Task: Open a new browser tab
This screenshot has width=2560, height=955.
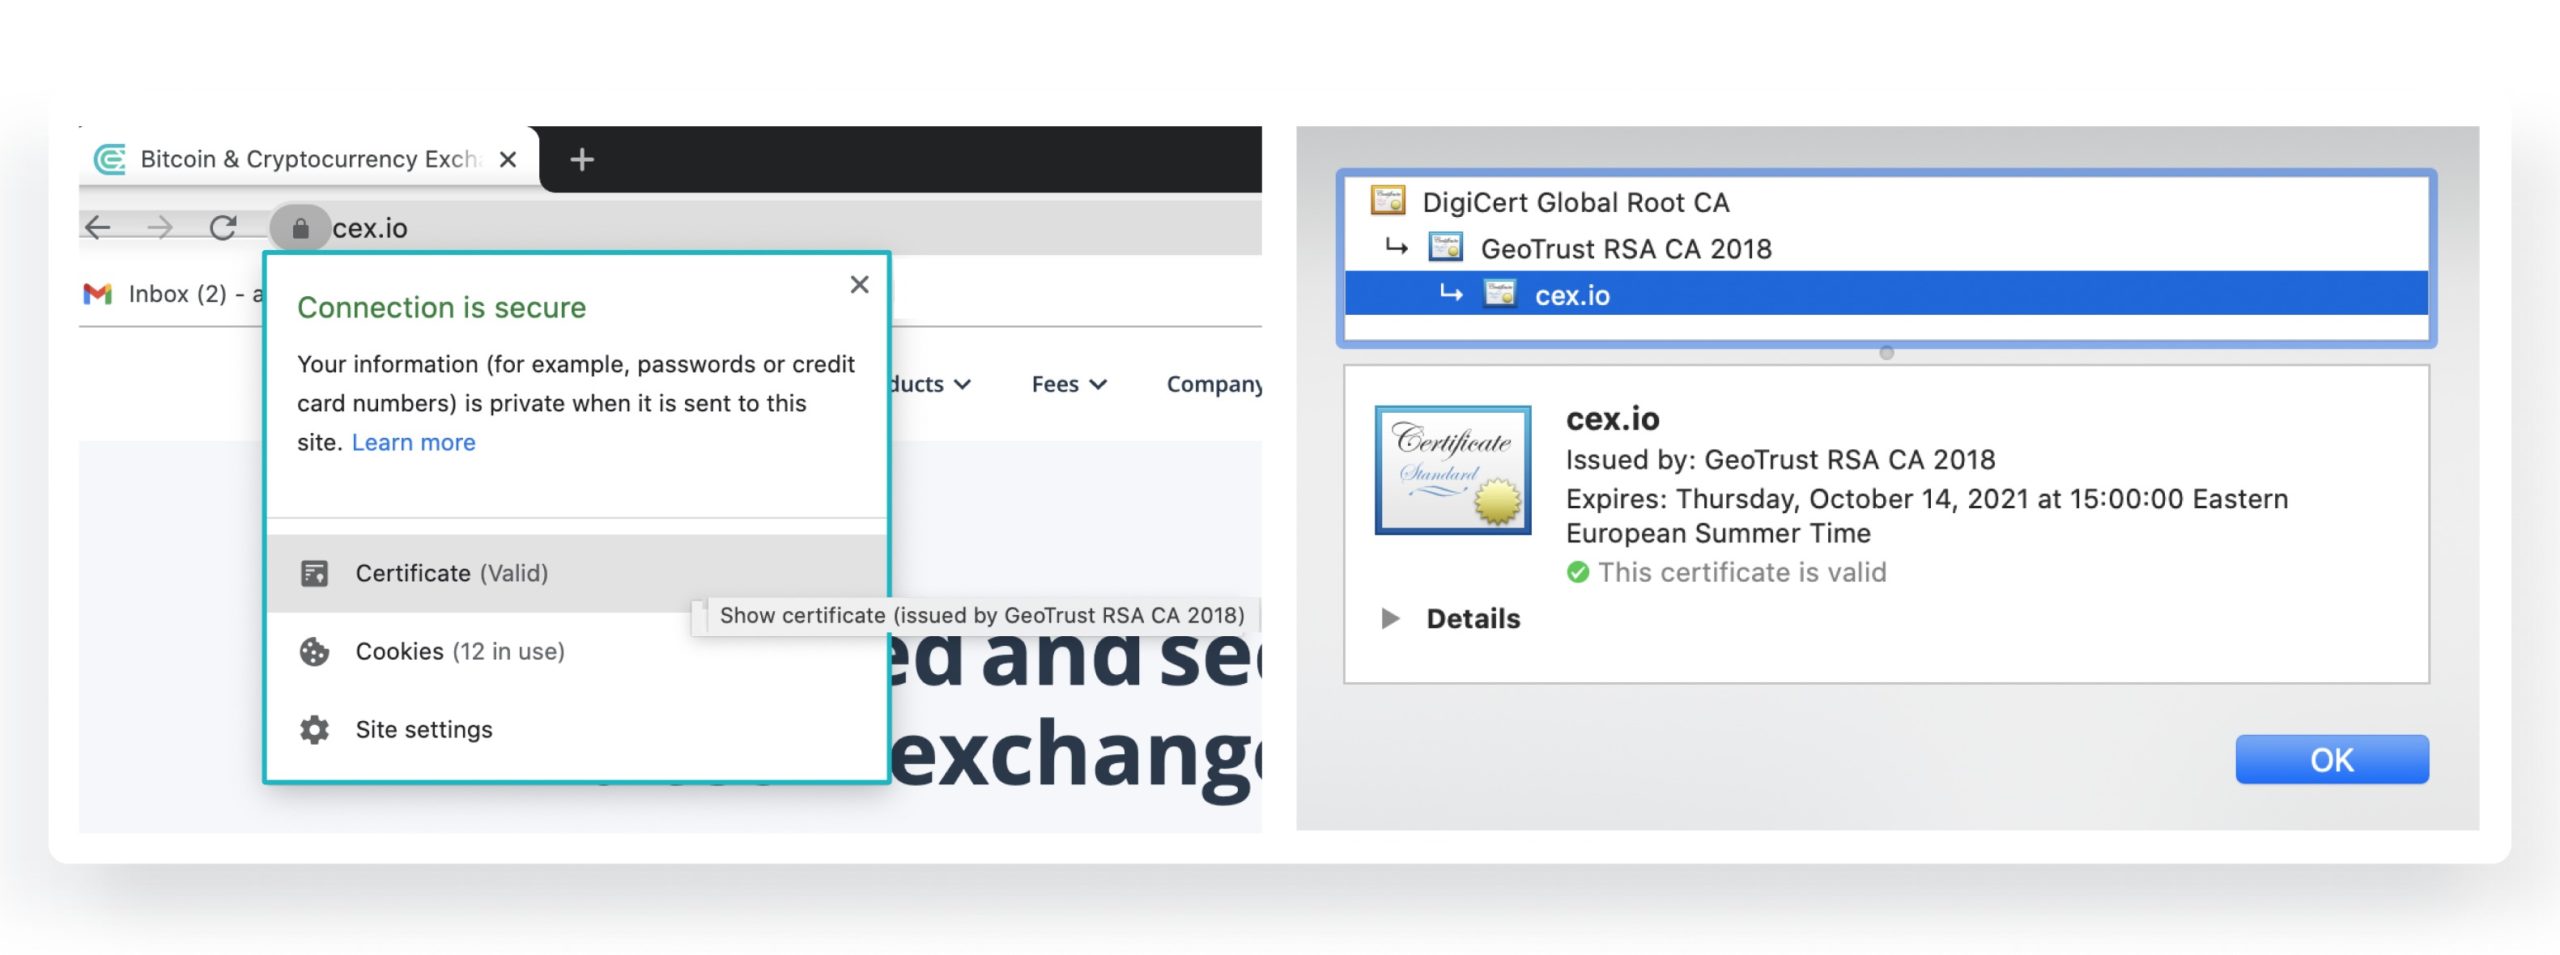Action: 582,159
